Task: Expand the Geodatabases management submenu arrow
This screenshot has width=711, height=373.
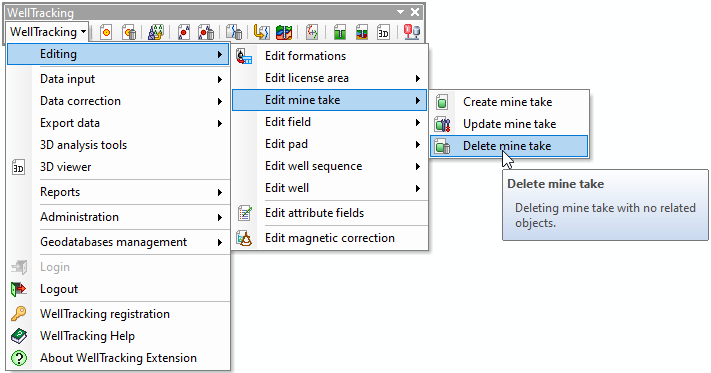Action: (x=219, y=242)
